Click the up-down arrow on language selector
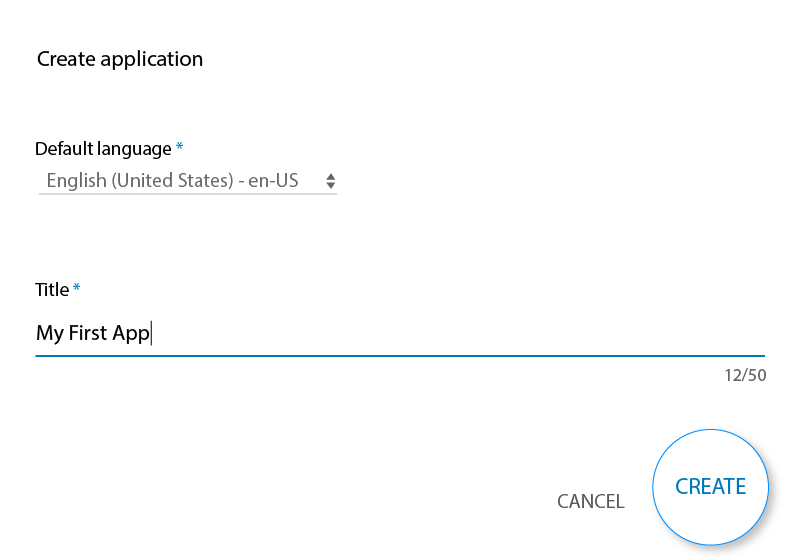 click(331, 181)
